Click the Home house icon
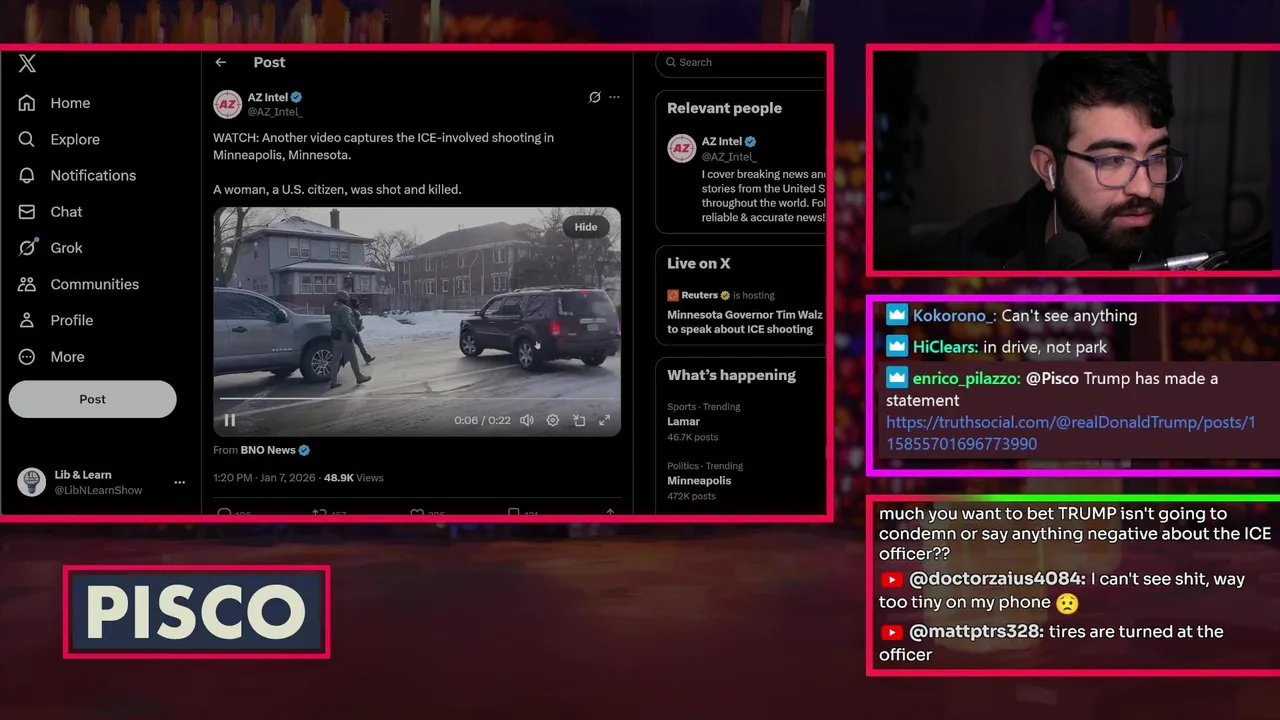1280x720 pixels. 27,103
